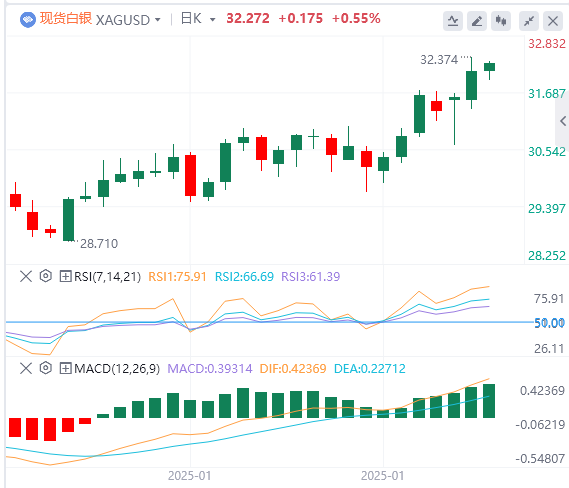Click the MACD(12,26,9) indicator label
569x488 pixels.
117,369
